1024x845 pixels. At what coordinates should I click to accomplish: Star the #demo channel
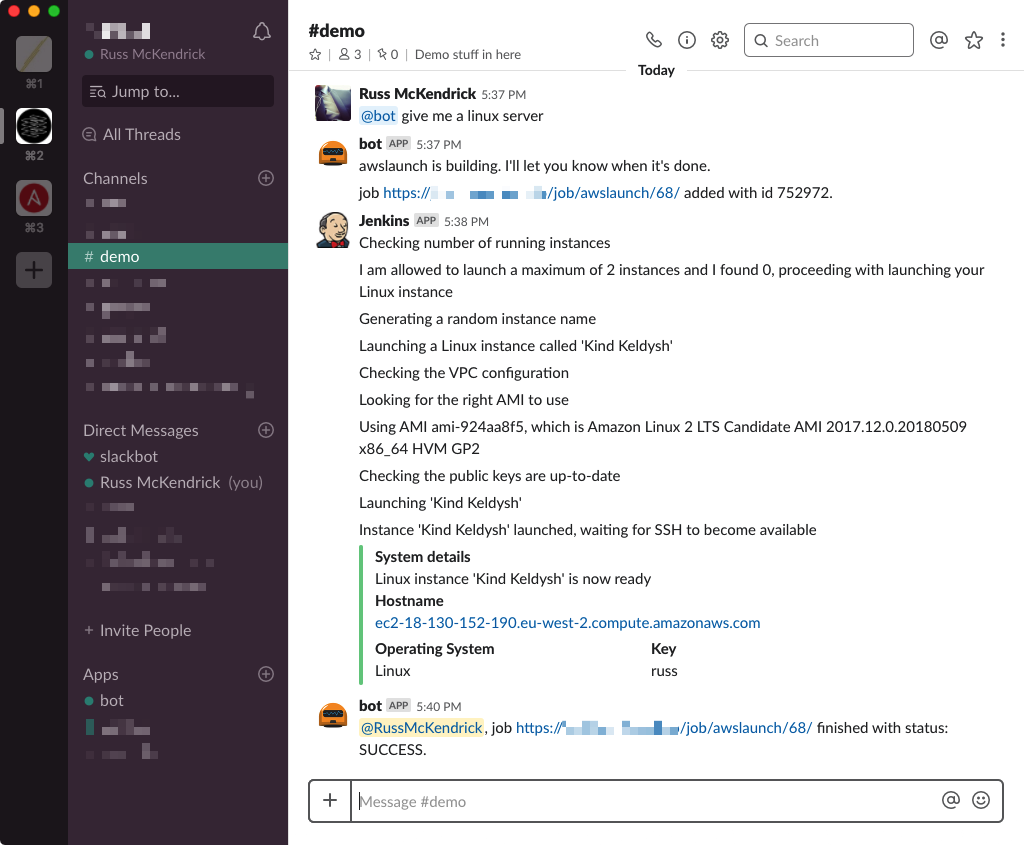click(315, 54)
